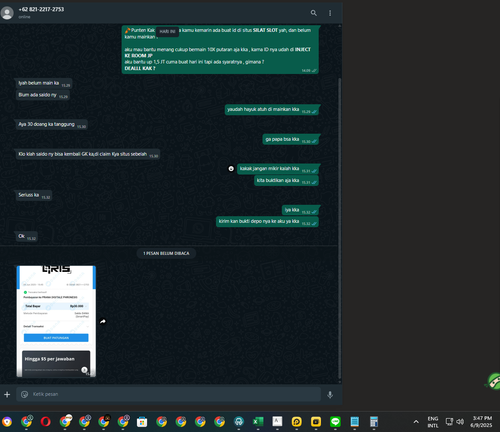500x432 pixels.
Task: Click the message "iya kka"
Action: point(300,210)
